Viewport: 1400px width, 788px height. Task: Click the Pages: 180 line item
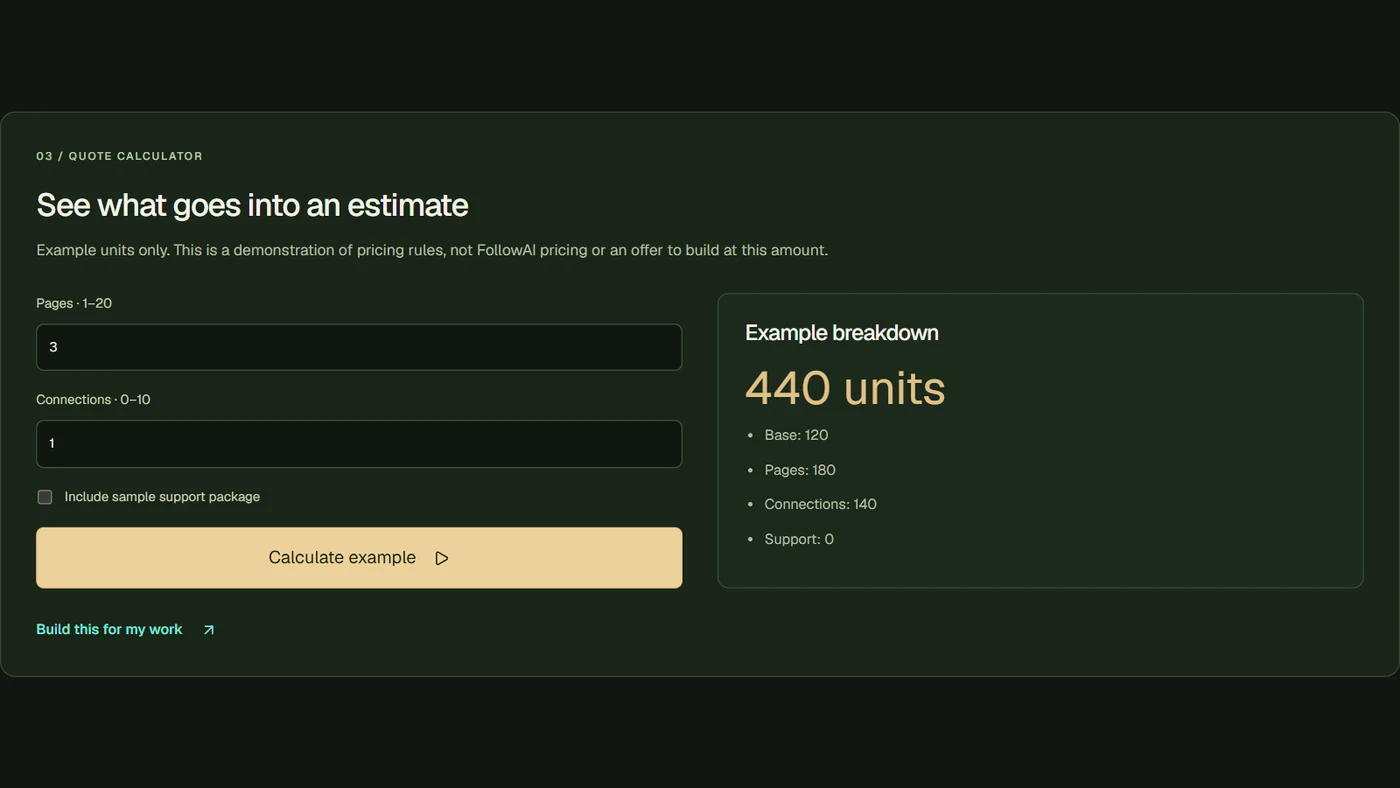coord(800,470)
